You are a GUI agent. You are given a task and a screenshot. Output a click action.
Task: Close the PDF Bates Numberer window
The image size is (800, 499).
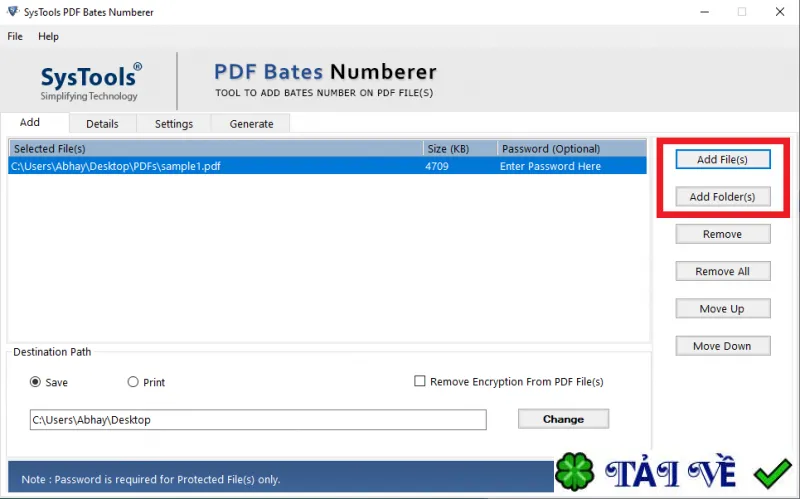(x=780, y=12)
